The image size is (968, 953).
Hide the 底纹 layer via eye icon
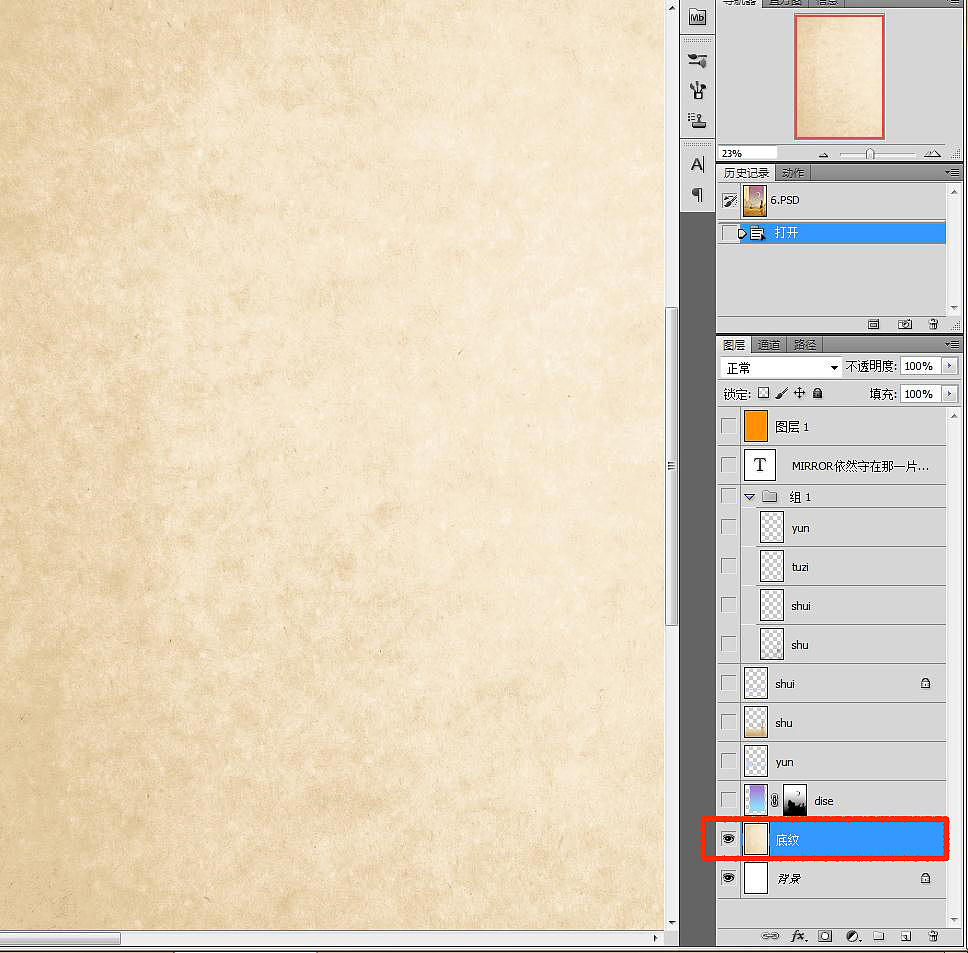click(x=728, y=839)
